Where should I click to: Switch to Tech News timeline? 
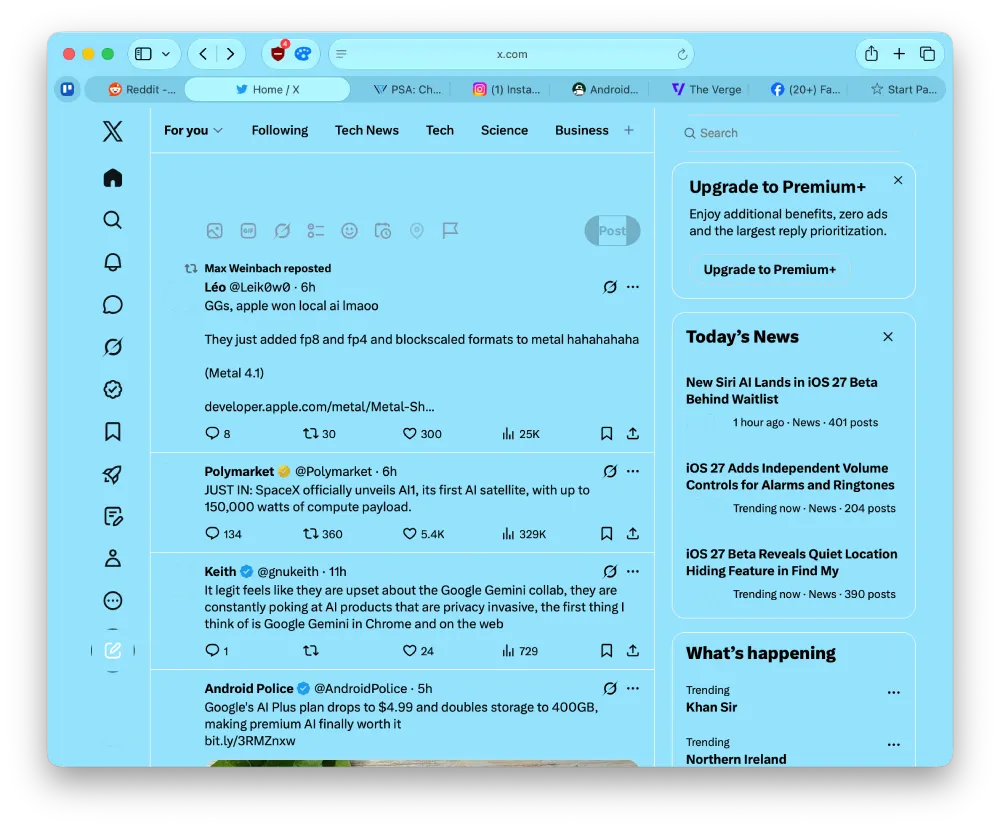(x=367, y=130)
